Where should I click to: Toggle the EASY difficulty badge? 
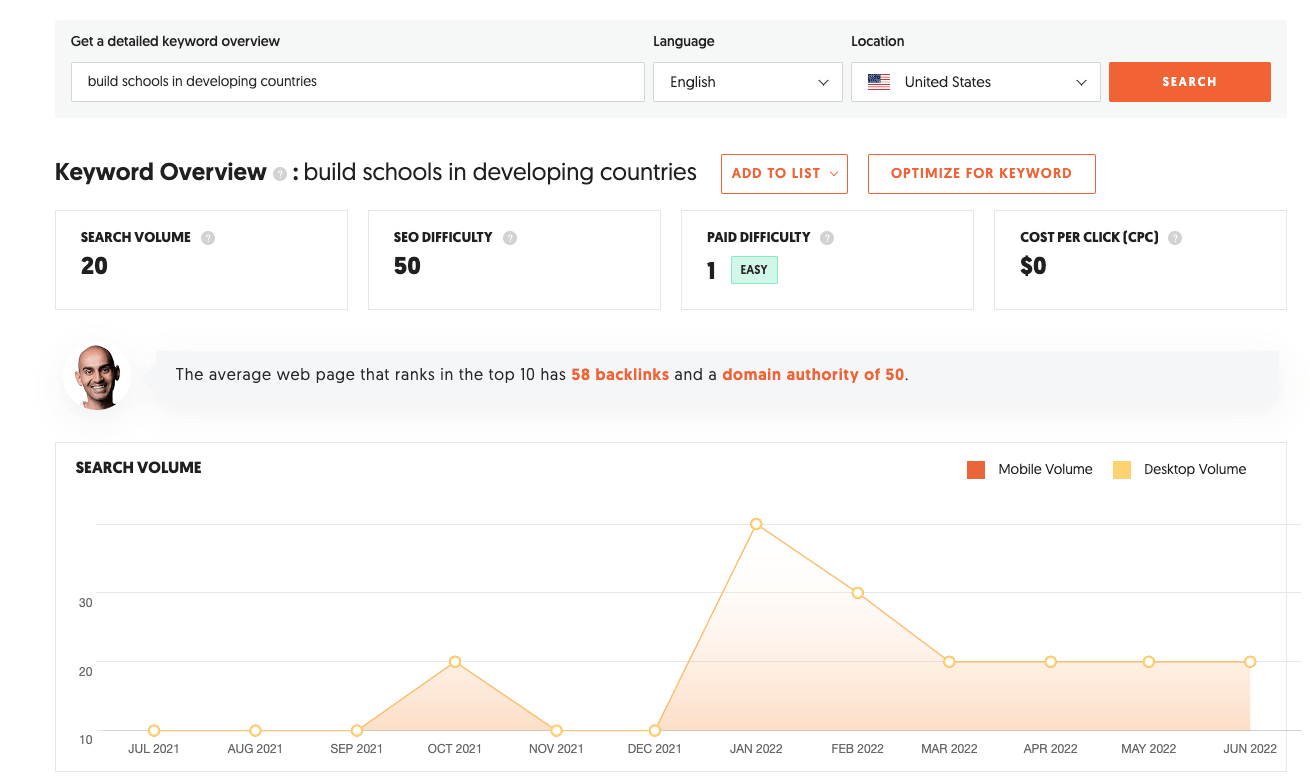click(754, 270)
